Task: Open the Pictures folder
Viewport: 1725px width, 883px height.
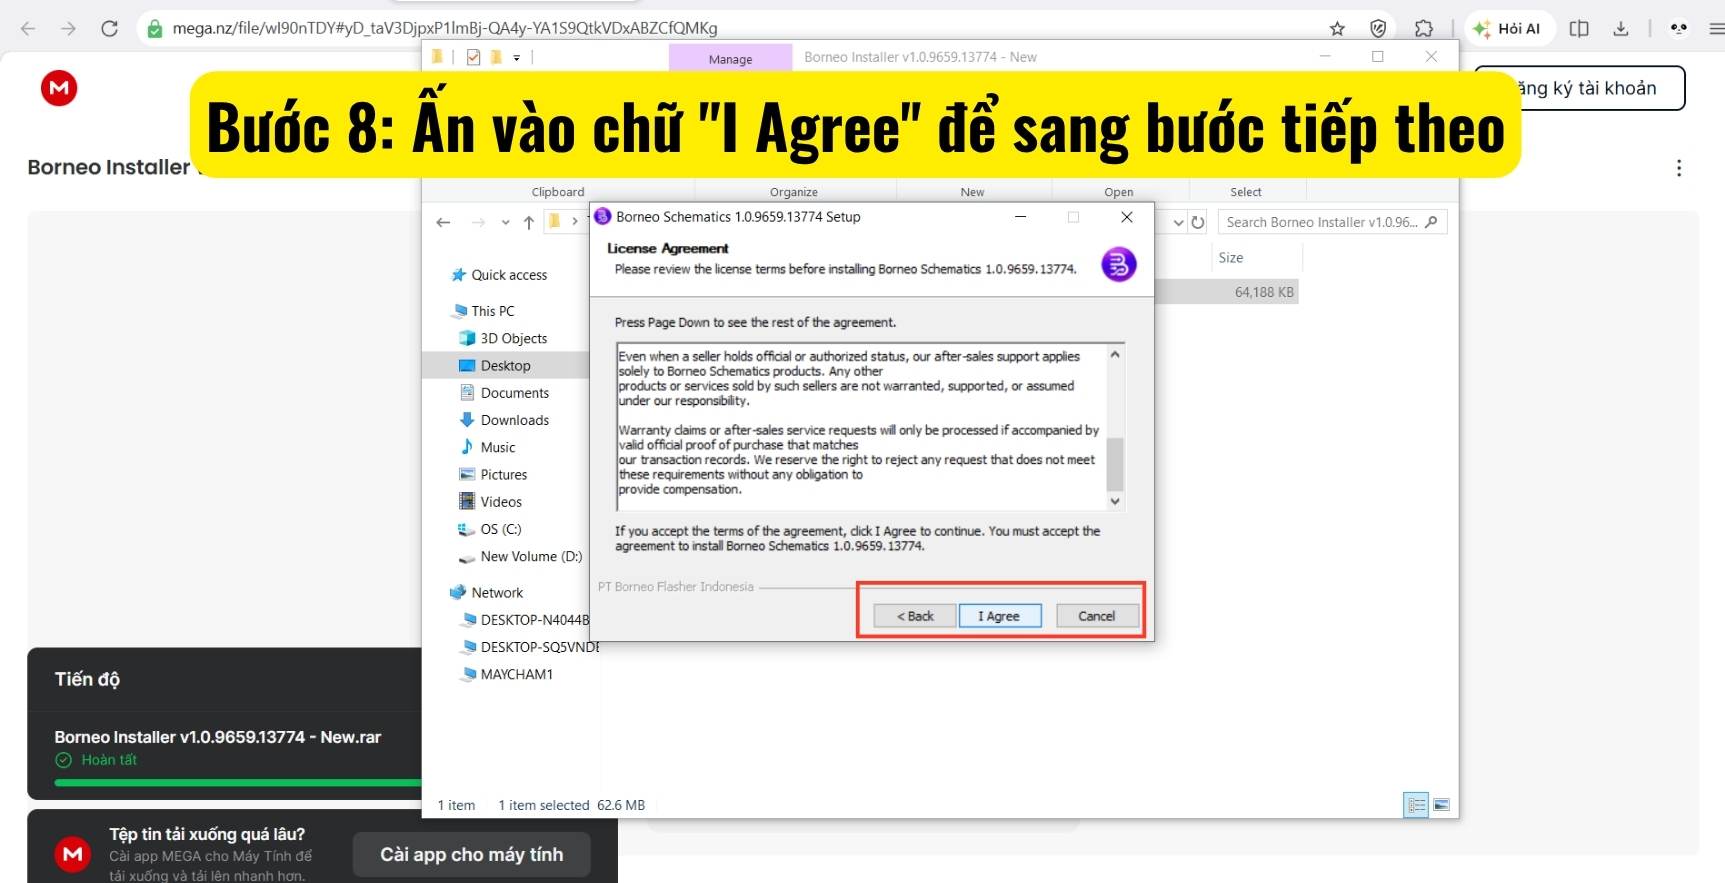Action: pyautogui.click(x=503, y=475)
